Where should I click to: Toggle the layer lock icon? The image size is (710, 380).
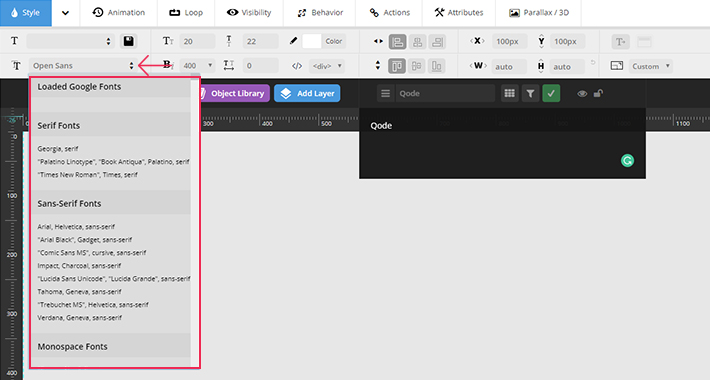[598, 93]
